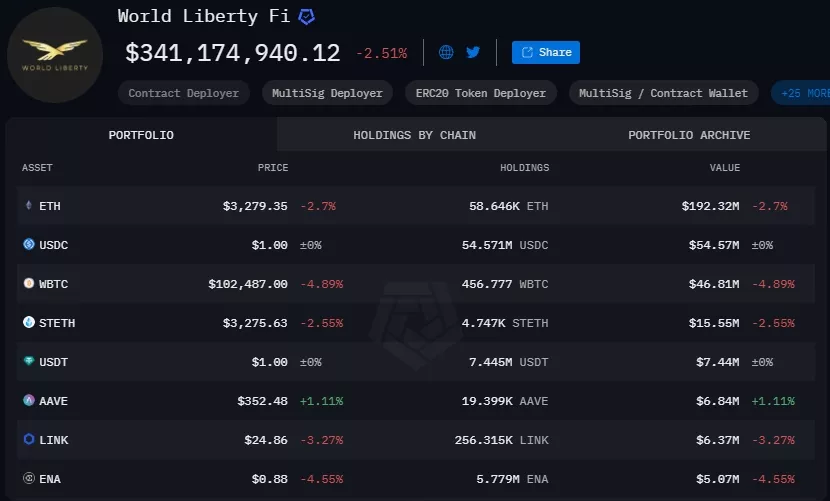The height and width of the screenshot is (501, 830).
Task: Click holdings 256.315K LINK
Action: (x=501, y=440)
